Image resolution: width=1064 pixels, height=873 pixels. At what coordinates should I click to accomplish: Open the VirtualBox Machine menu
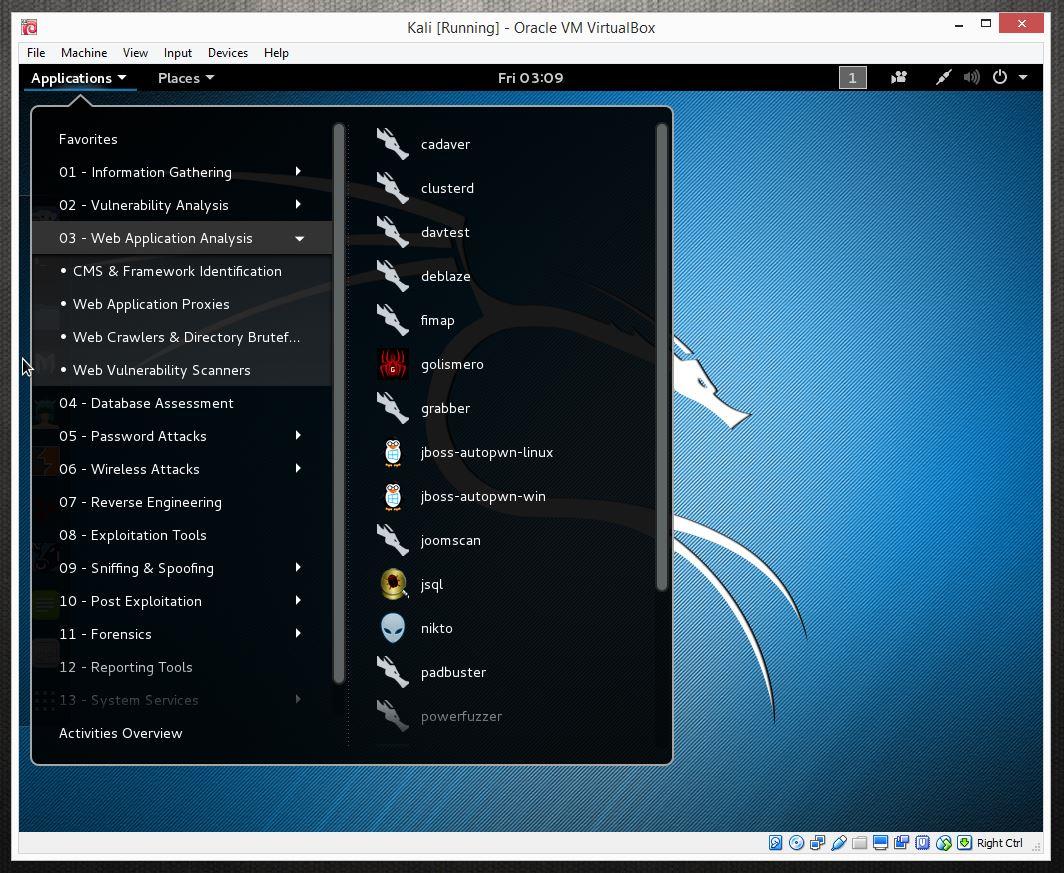tap(84, 53)
